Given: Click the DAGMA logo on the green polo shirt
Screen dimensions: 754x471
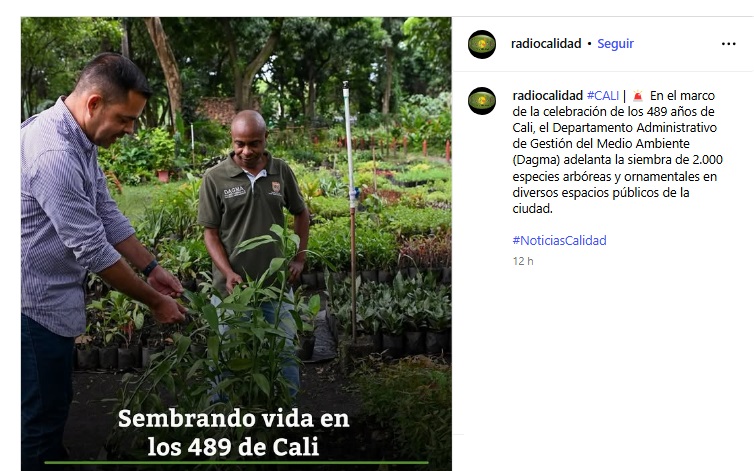Looking at the screenshot, I should (234, 192).
